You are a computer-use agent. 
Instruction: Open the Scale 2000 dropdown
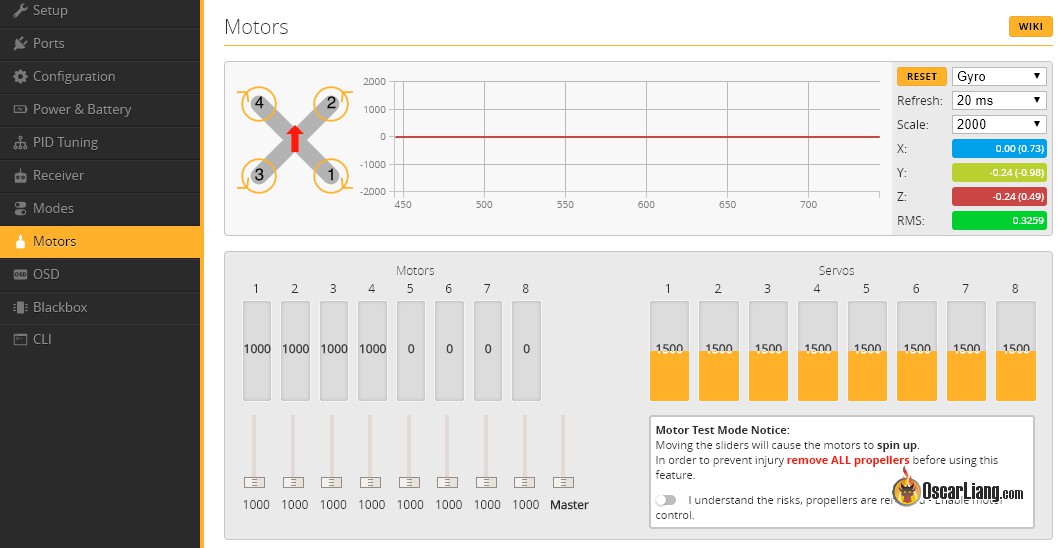[999, 124]
